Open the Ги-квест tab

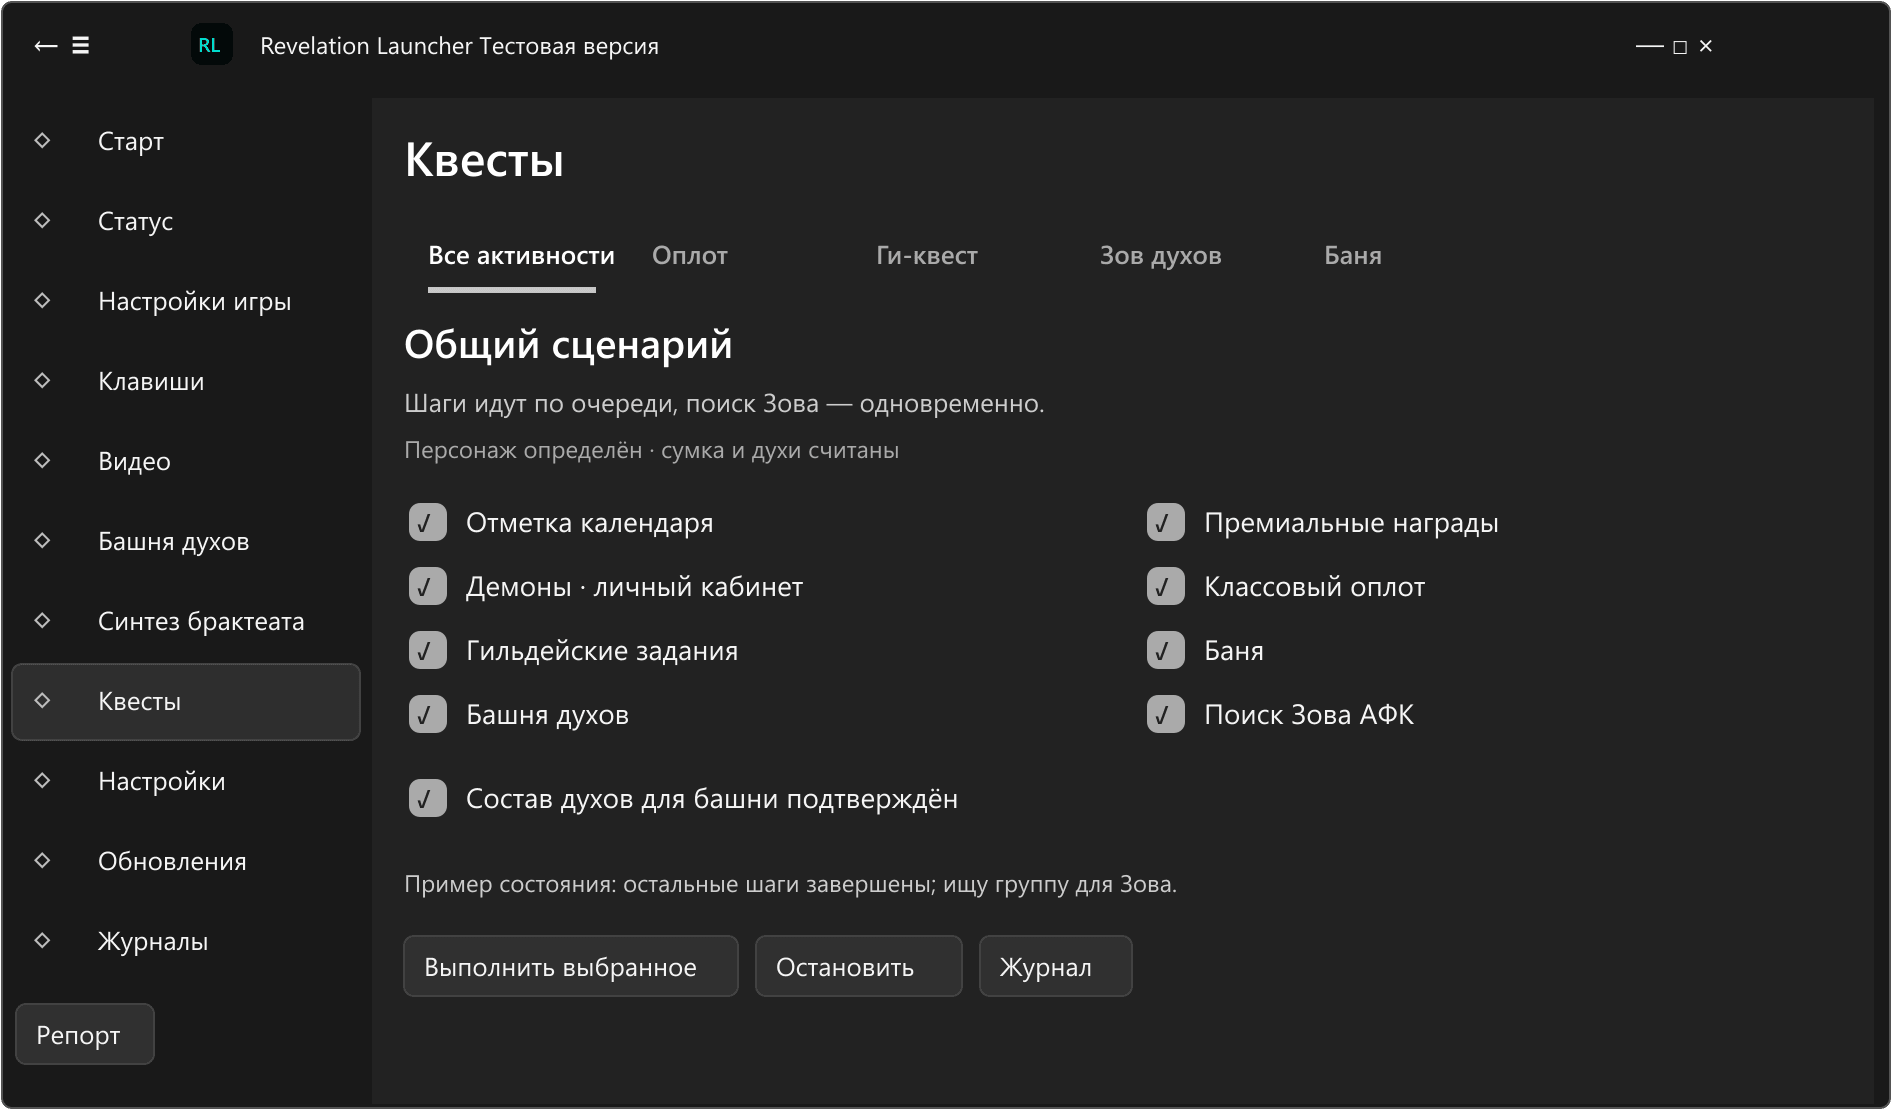927,256
